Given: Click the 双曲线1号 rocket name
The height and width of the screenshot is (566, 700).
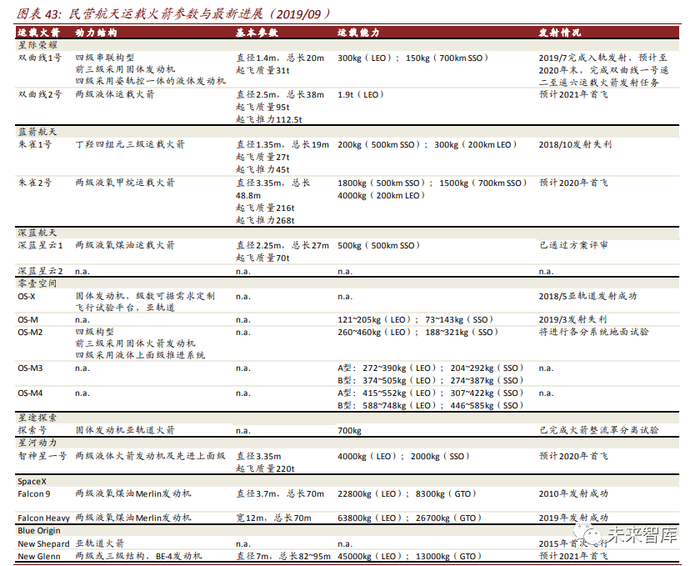Looking at the screenshot, I should 39,58.
